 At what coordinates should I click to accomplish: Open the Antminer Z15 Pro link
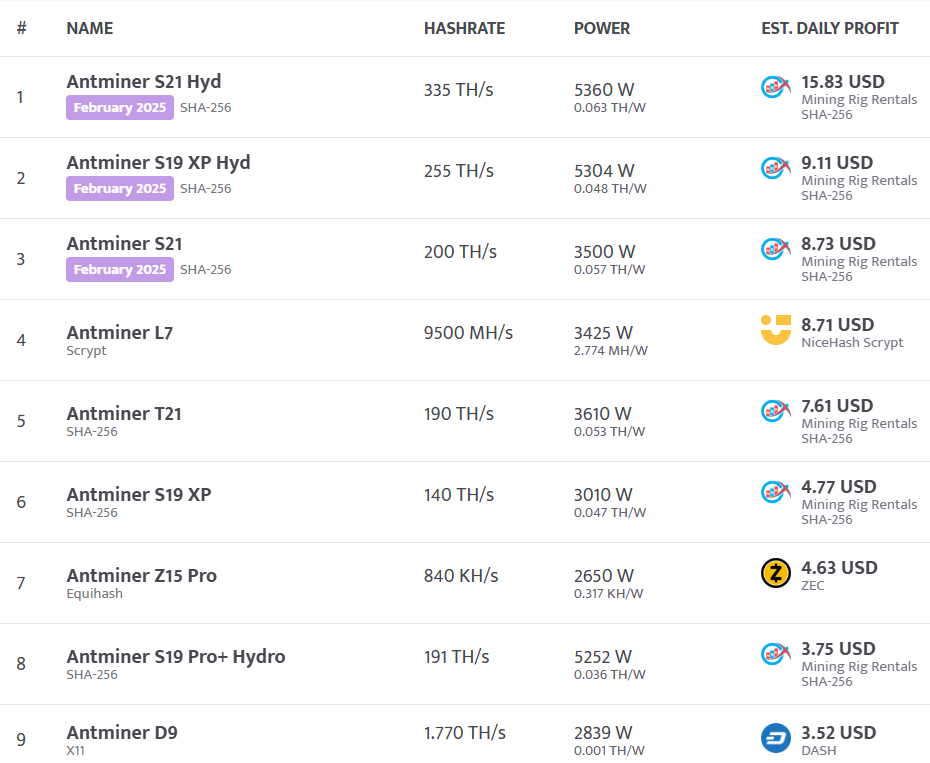coord(142,575)
